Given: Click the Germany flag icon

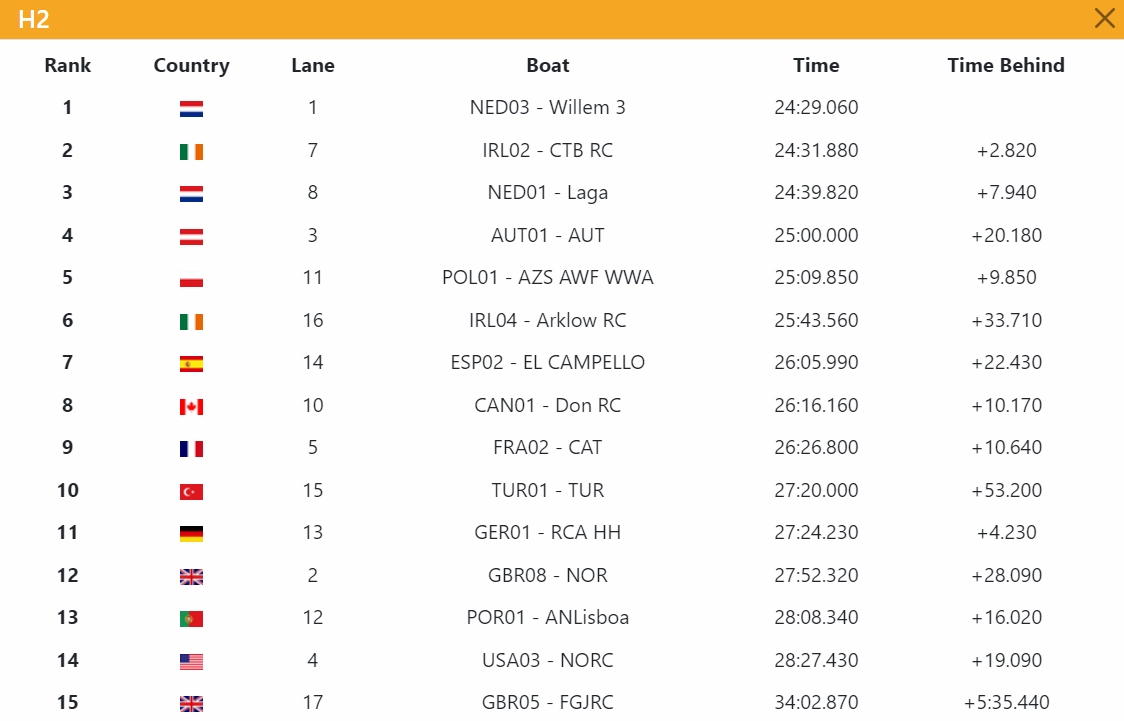Looking at the screenshot, I should (x=191, y=534).
